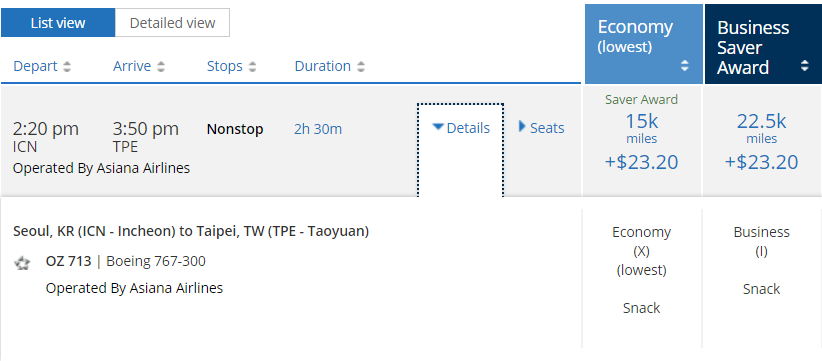Expand the Seats section
822x361 pixels.
[x=542, y=128]
